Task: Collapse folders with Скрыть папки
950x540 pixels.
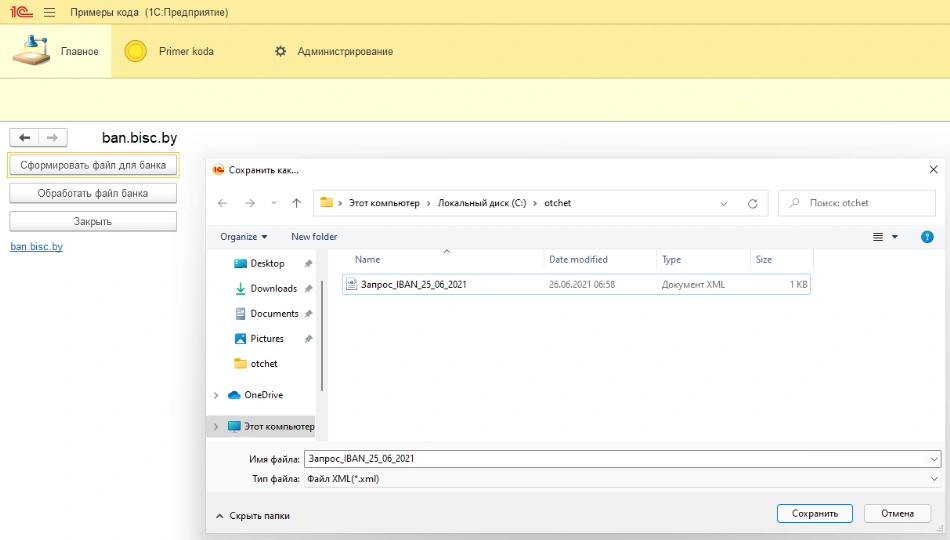Action: click(x=253, y=515)
